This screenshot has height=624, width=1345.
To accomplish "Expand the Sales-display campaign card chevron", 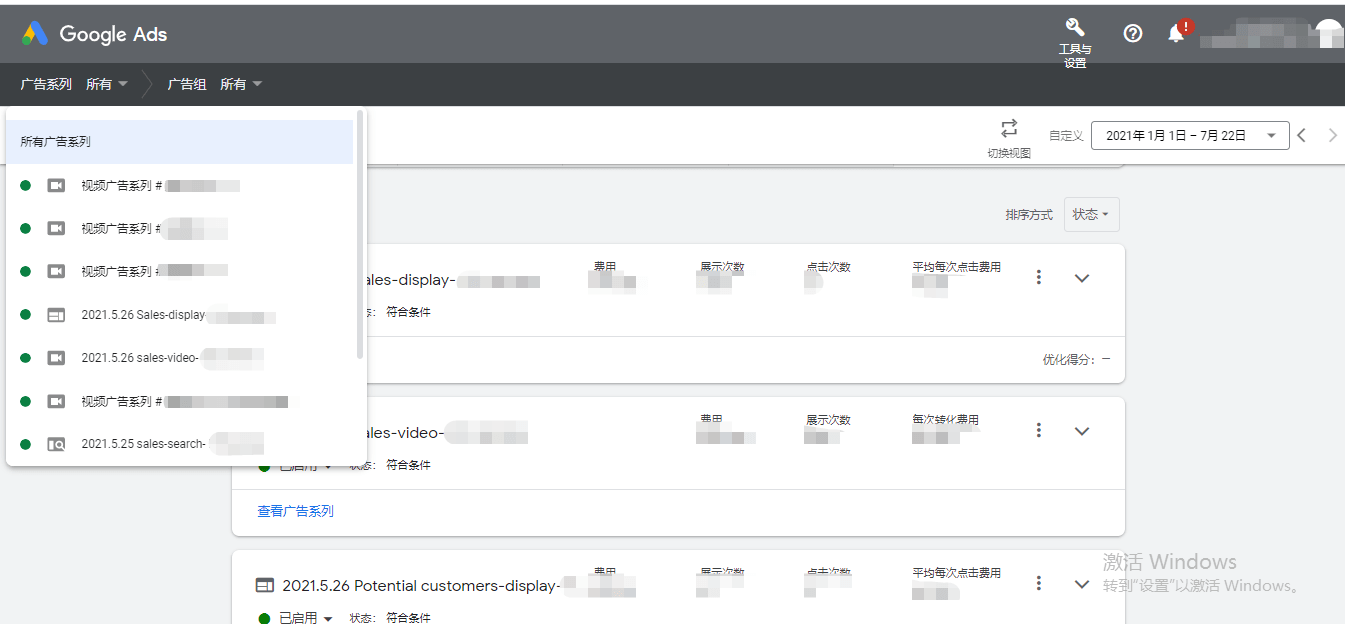I will pyautogui.click(x=1081, y=278).
